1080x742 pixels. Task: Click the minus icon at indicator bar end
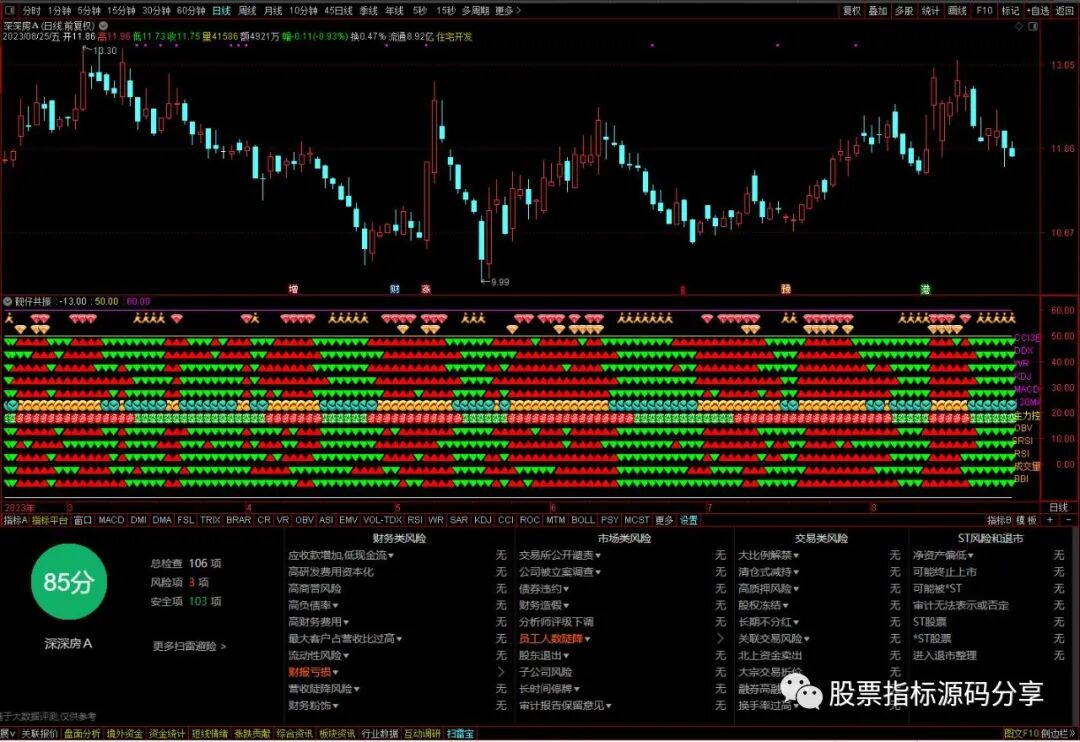(x=1068, y=520)
